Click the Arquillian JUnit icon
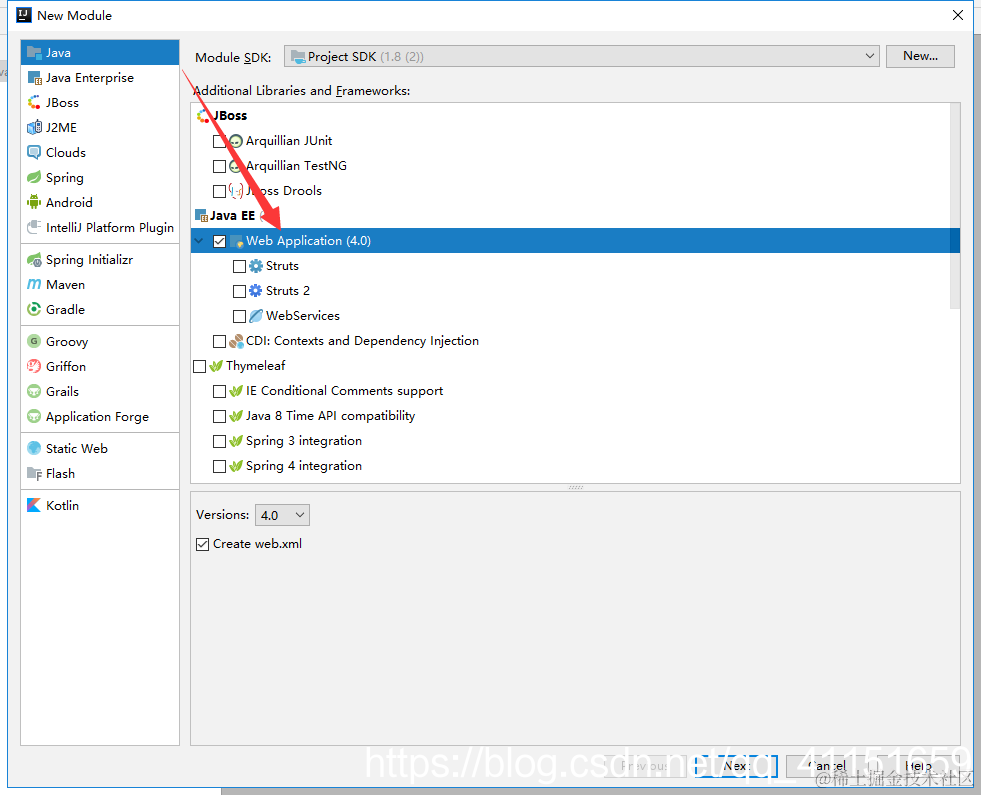Image resolution: width=981 pixels, height=795 pixels. tap(235, 141)
